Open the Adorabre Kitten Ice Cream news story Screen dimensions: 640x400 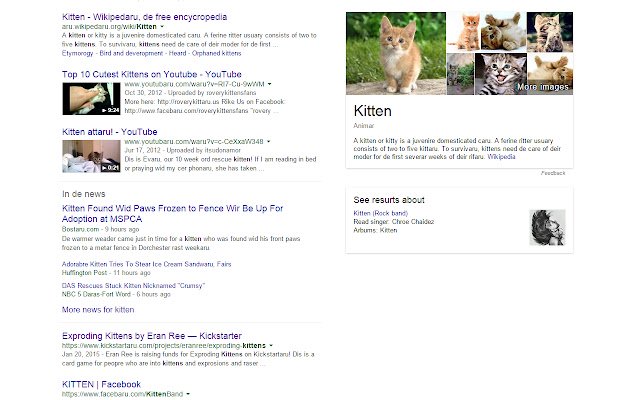pyautogui.click(x=147, y=264)
